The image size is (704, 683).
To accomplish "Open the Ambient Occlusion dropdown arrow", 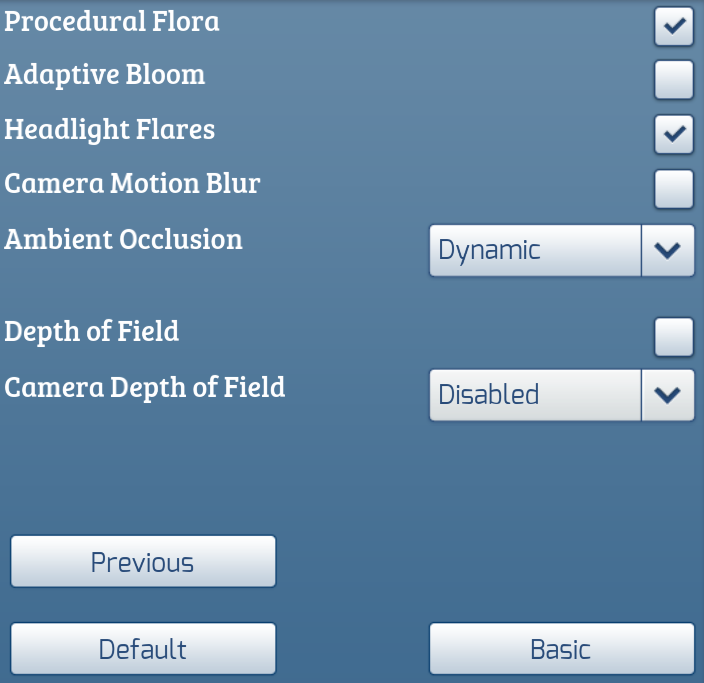I will (667, 250).
